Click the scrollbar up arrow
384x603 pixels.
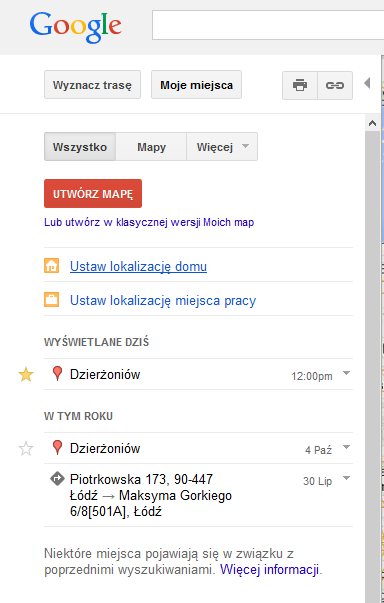[x=372, y=123]
